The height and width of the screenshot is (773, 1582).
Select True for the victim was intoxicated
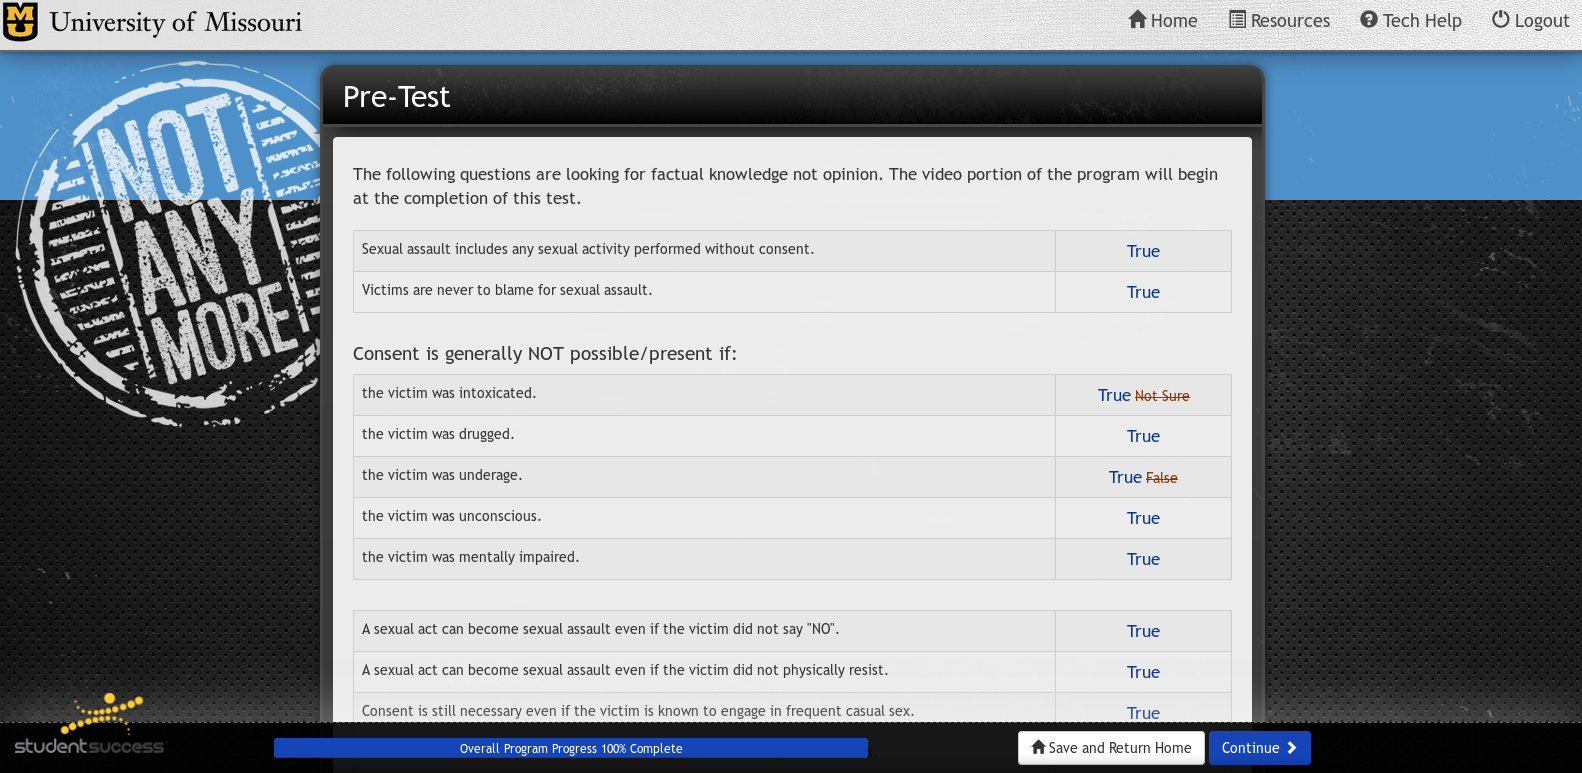tap(1114, 396)
